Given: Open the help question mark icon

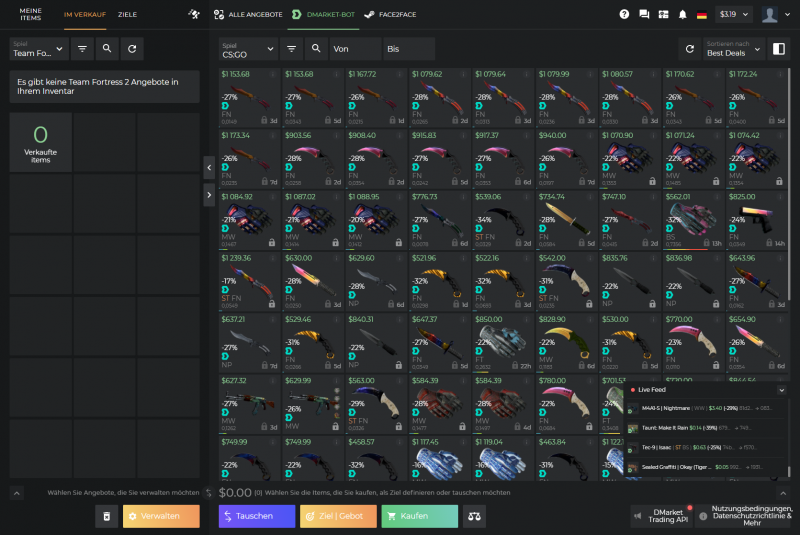Looking at the screenshot, I should click(624, 14).
